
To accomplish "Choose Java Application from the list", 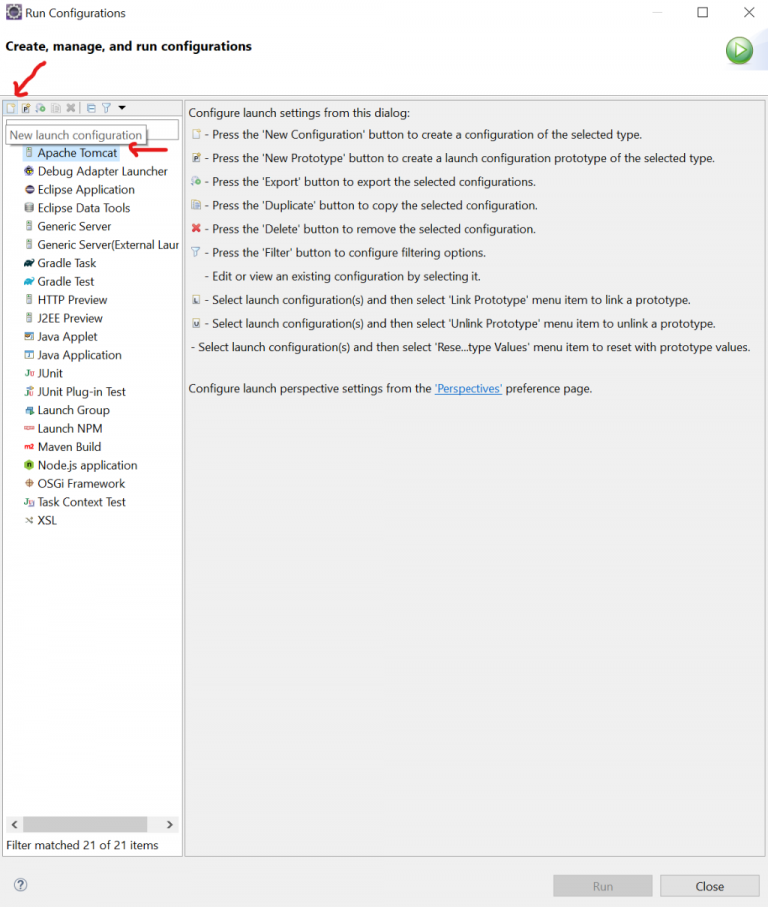I will [x=79, y=355].
